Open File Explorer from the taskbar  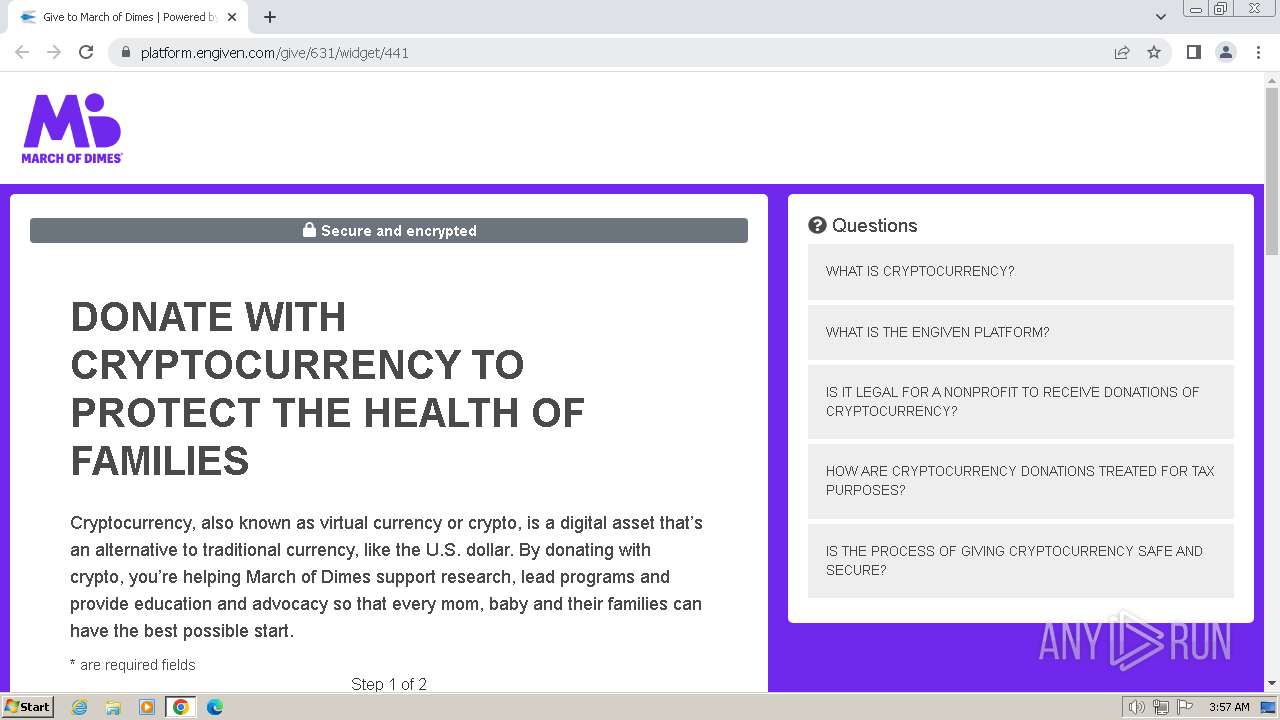pos(113,707)
